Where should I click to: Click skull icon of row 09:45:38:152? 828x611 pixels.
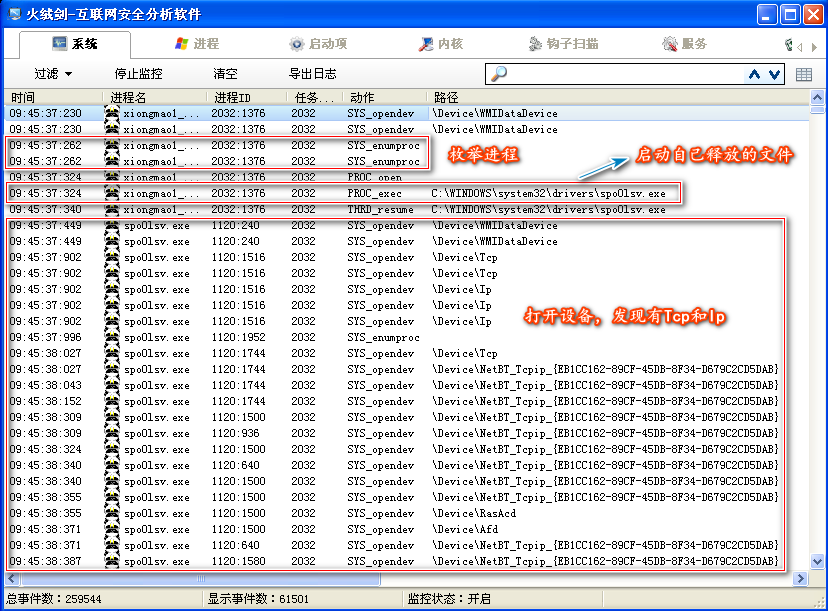[x=112, y=401]
